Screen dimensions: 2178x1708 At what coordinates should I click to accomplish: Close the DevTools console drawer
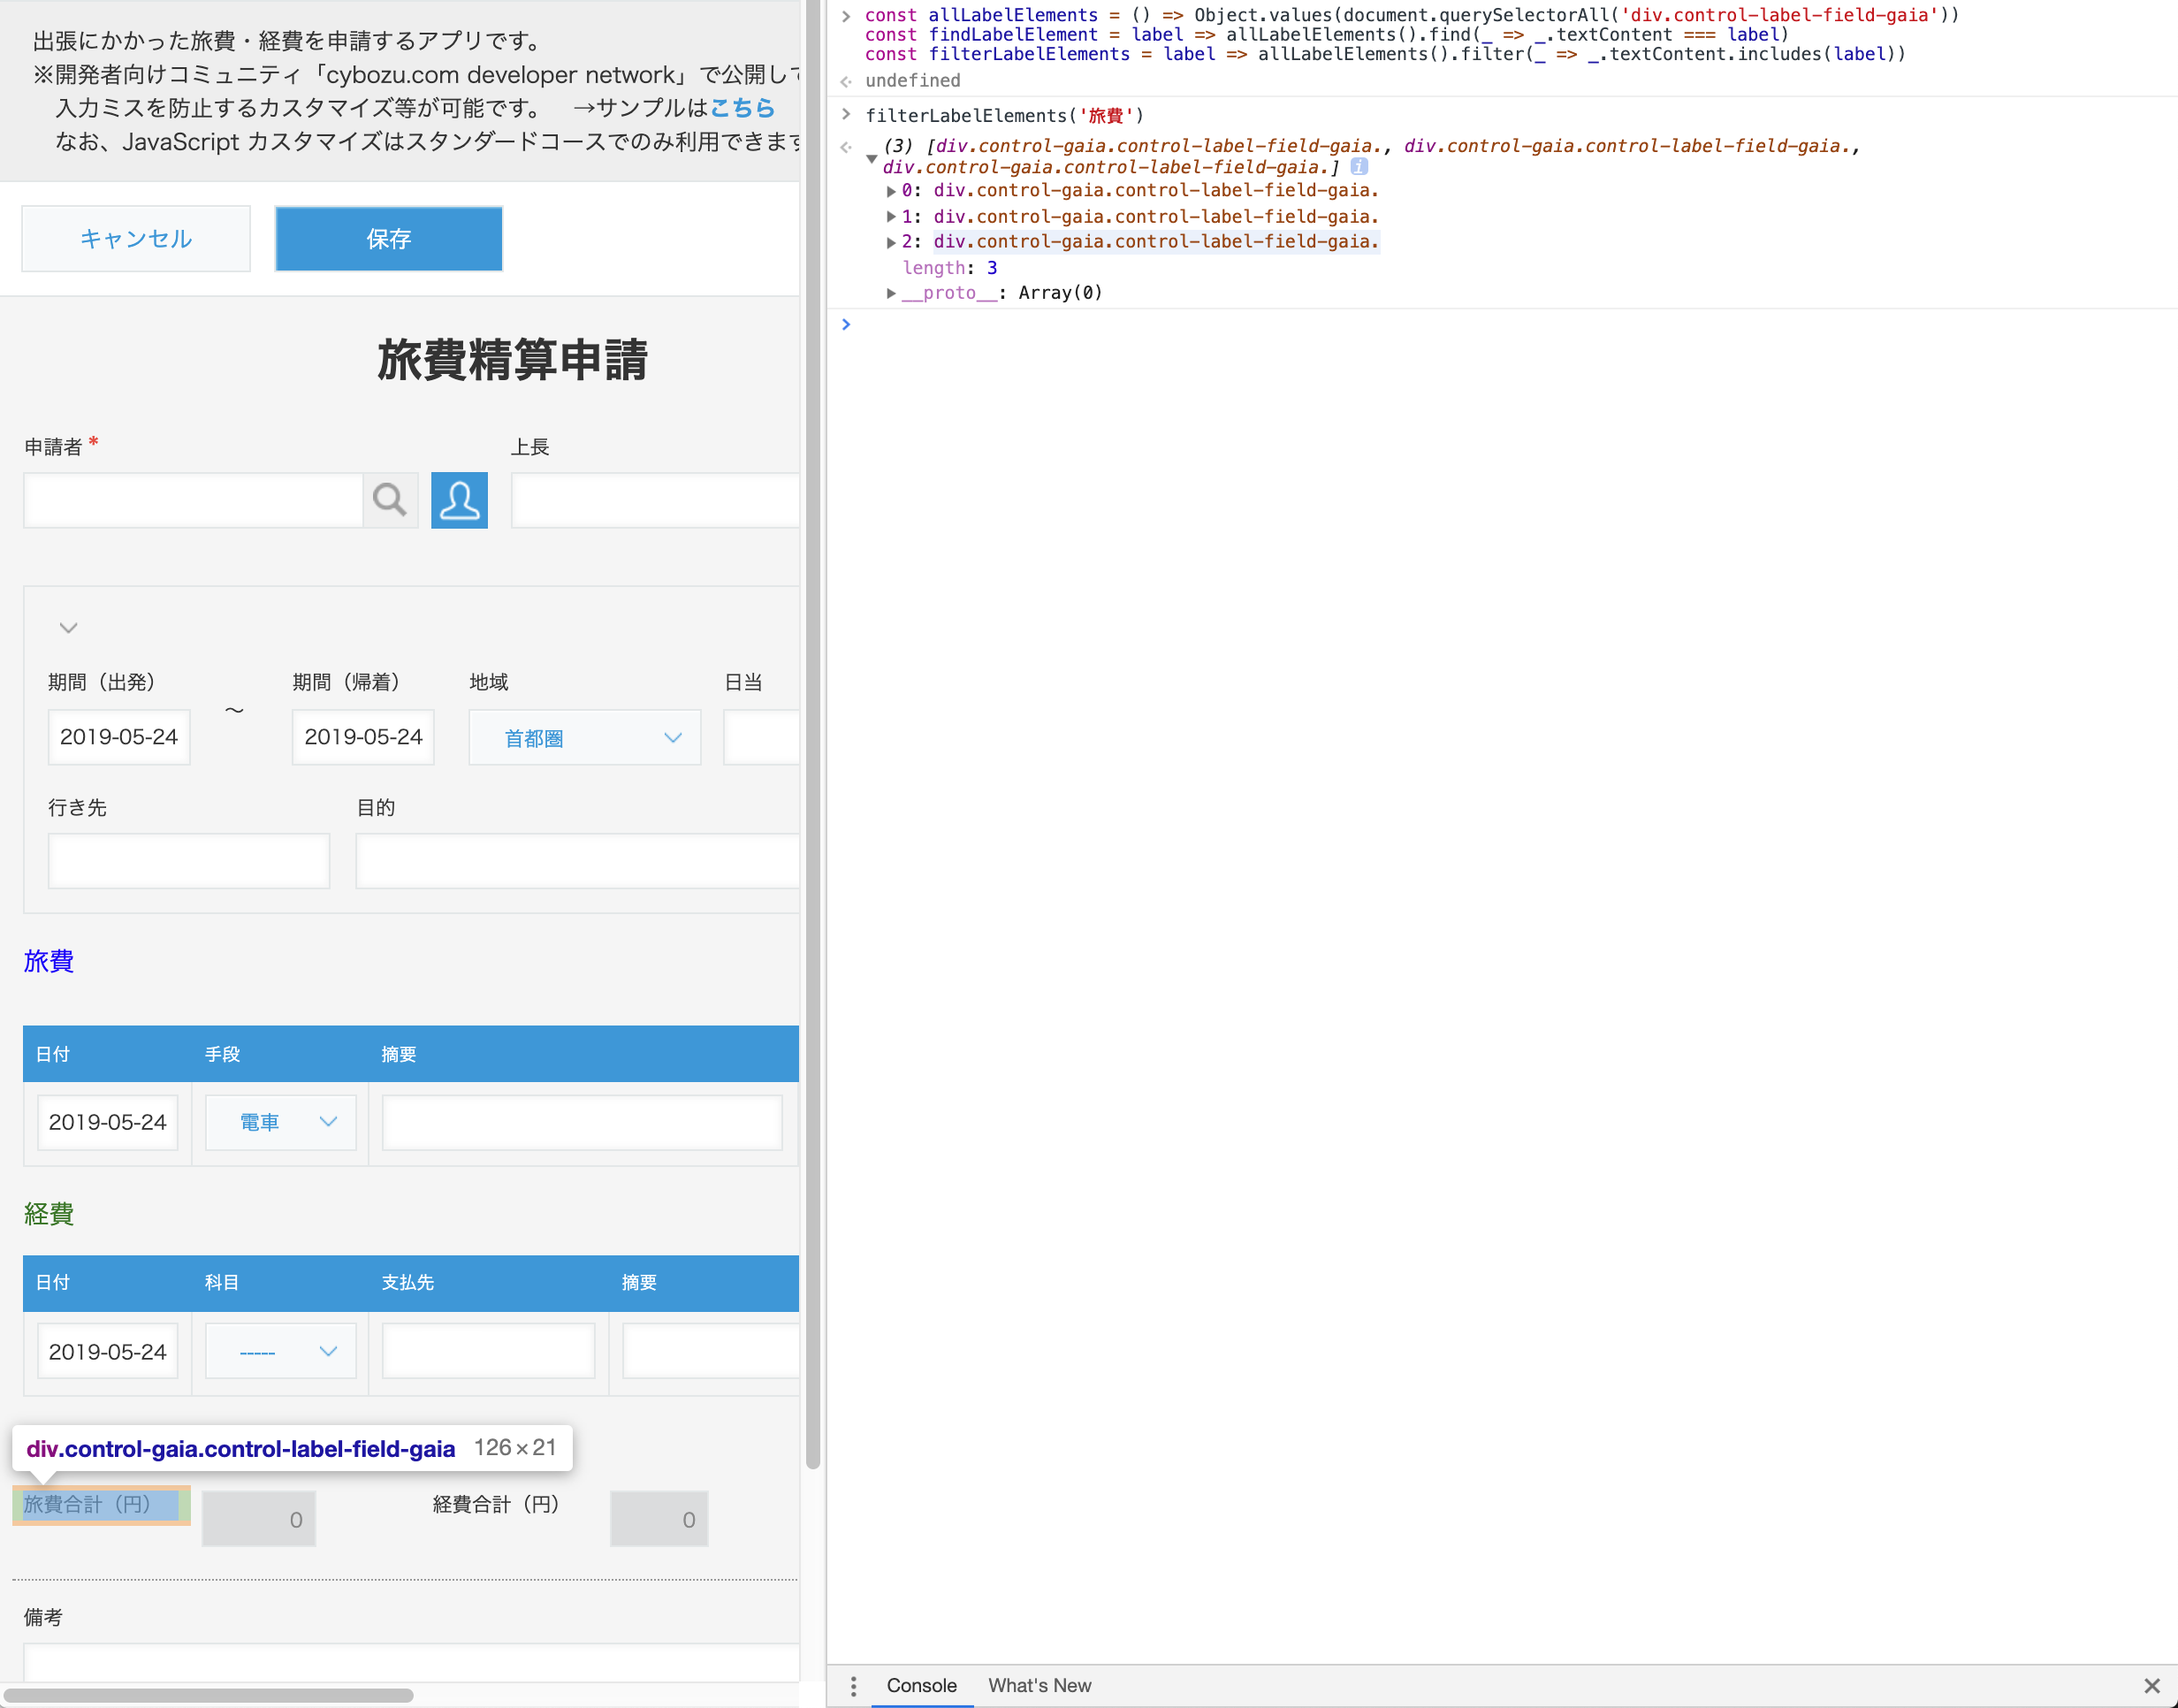pos(2152,1686)
